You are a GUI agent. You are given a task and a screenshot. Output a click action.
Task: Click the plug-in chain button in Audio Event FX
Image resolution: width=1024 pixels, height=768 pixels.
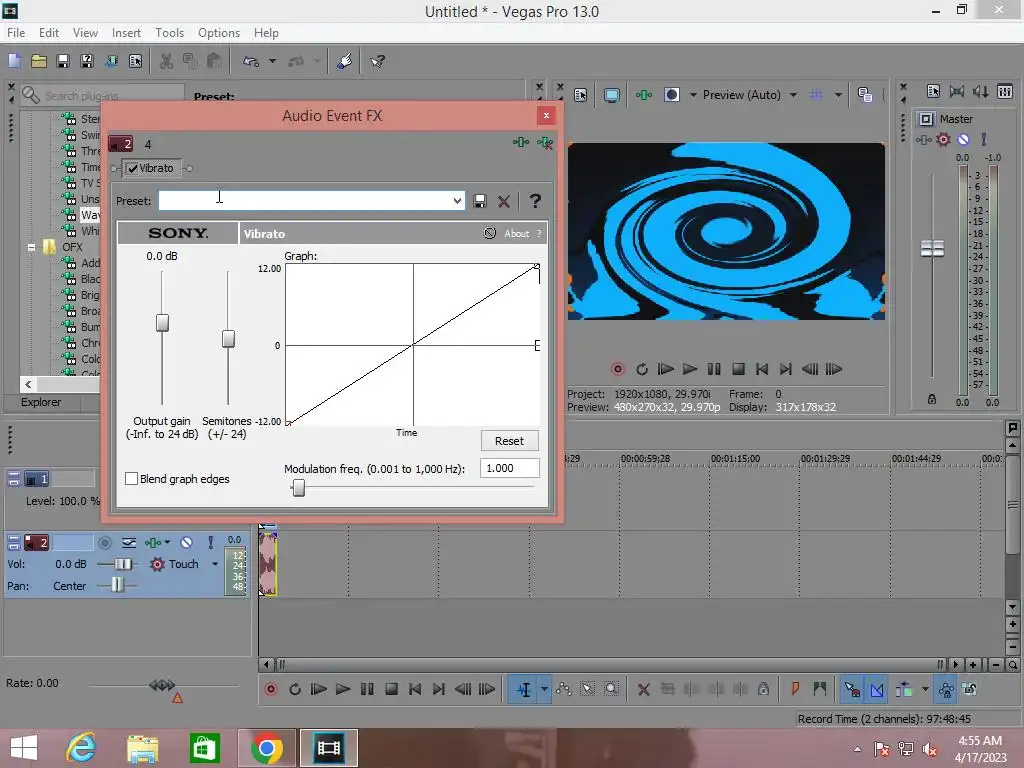click(520, 142)
